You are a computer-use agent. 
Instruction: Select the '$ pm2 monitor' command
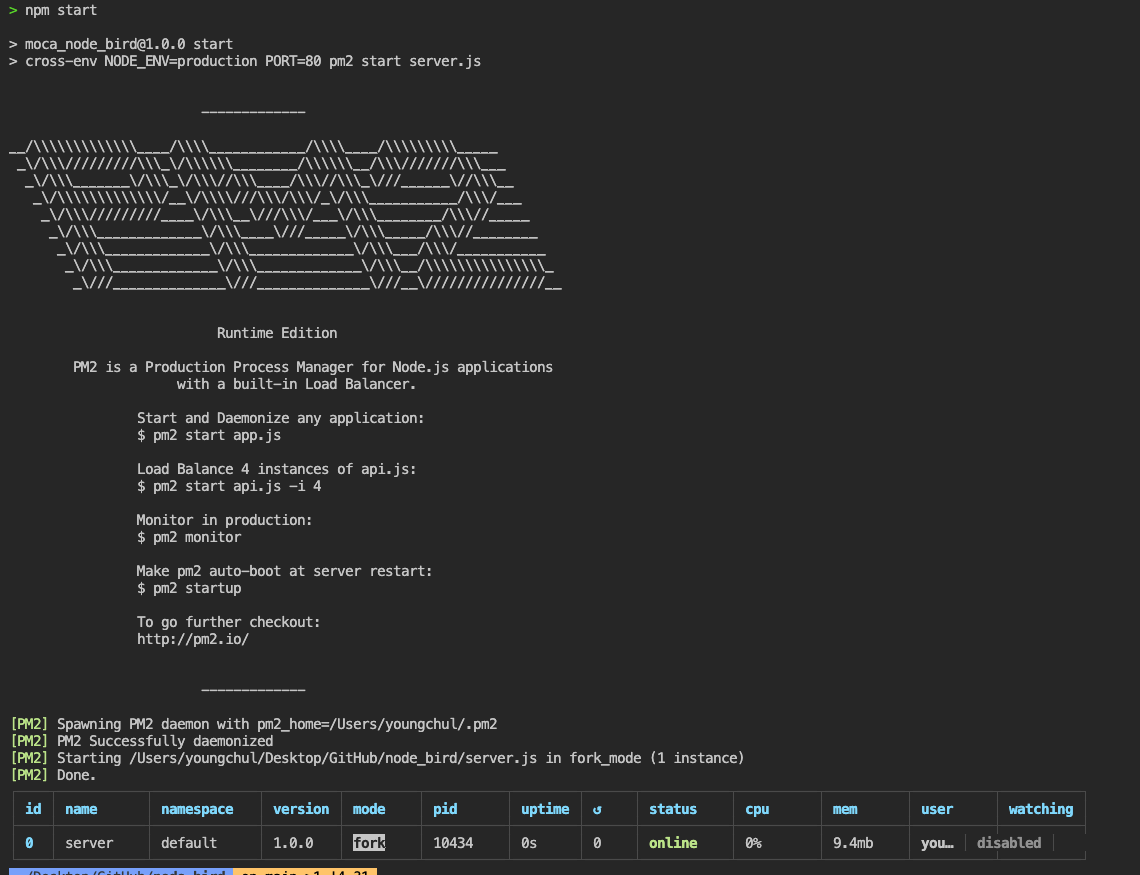click(x=189, y=538)
